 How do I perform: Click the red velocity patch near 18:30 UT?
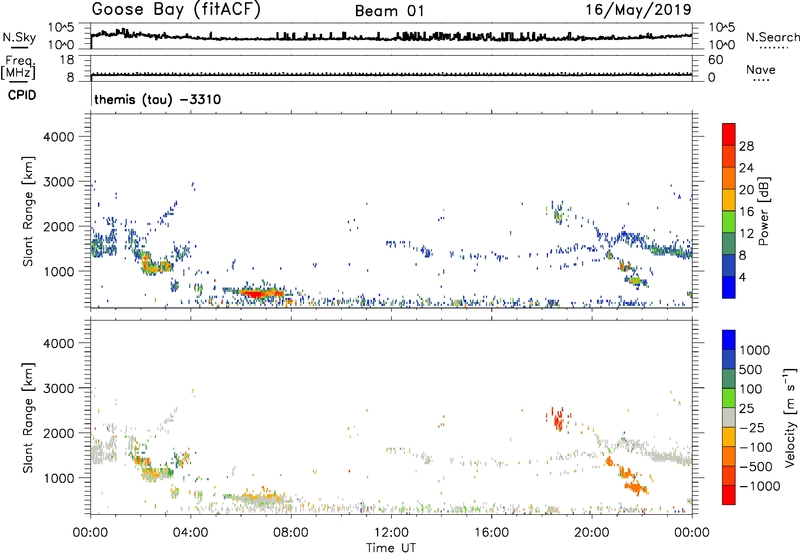point(558,420)
